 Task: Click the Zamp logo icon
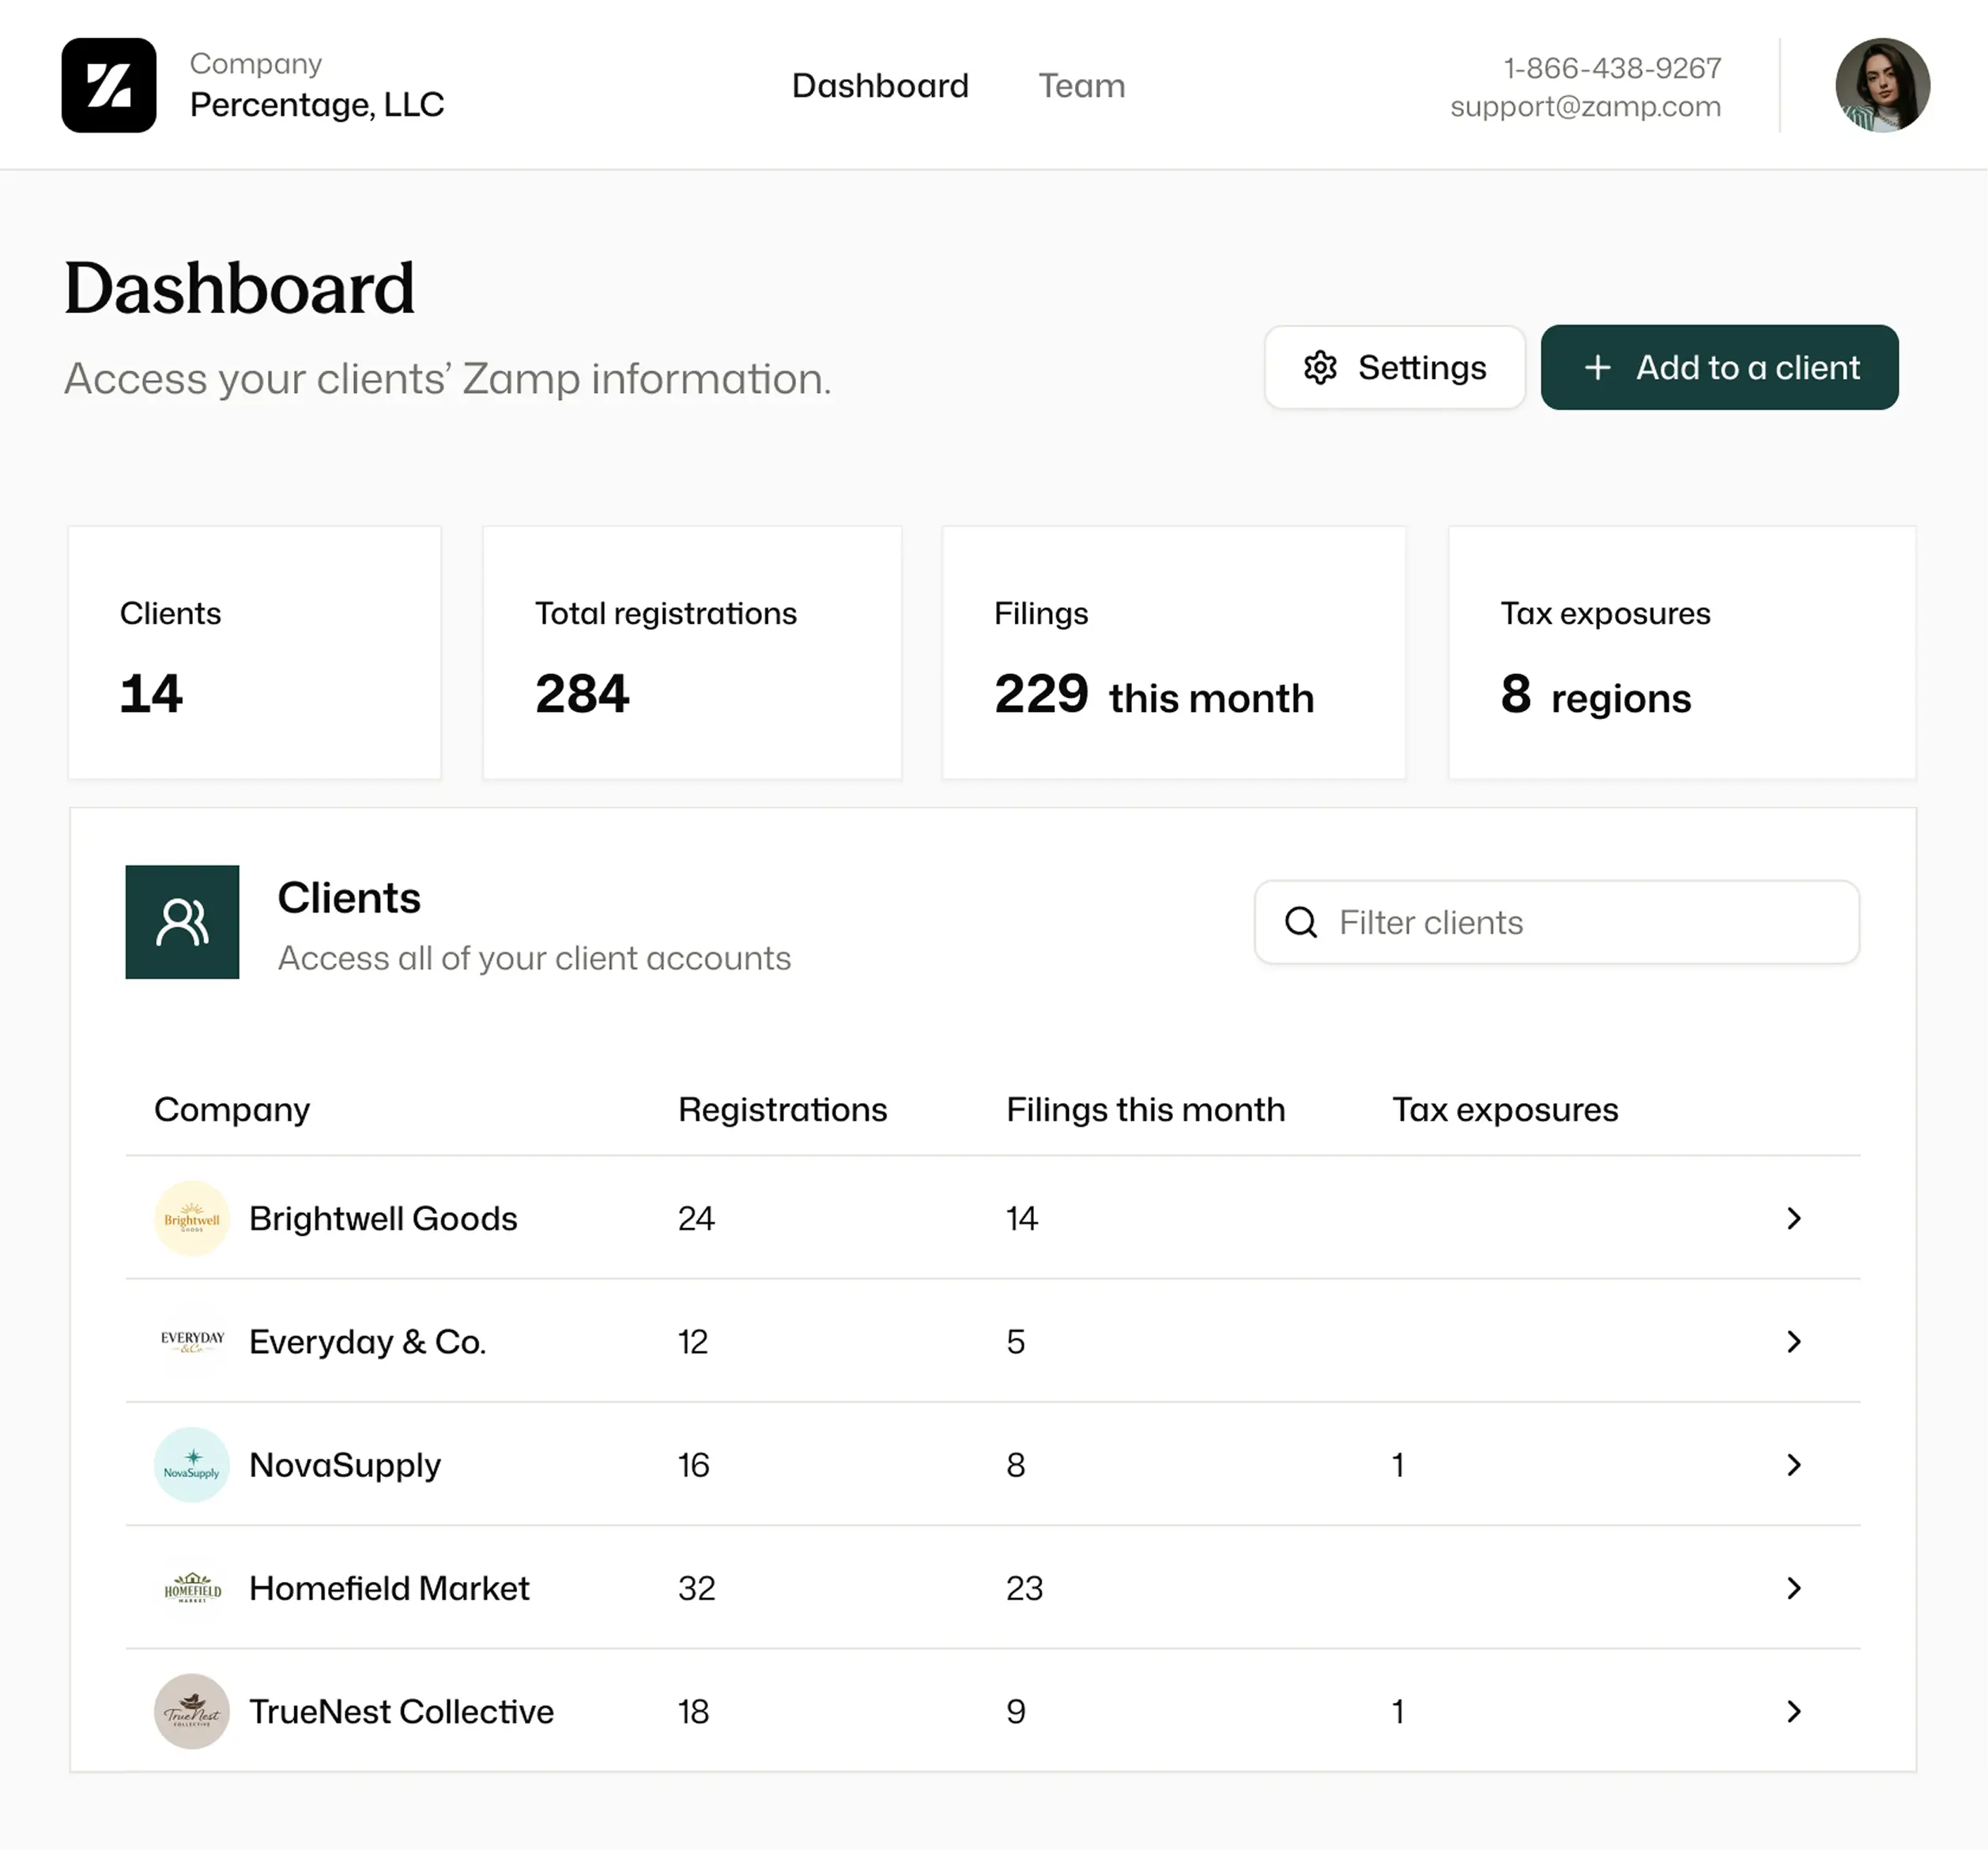click(x=108, y=85)
